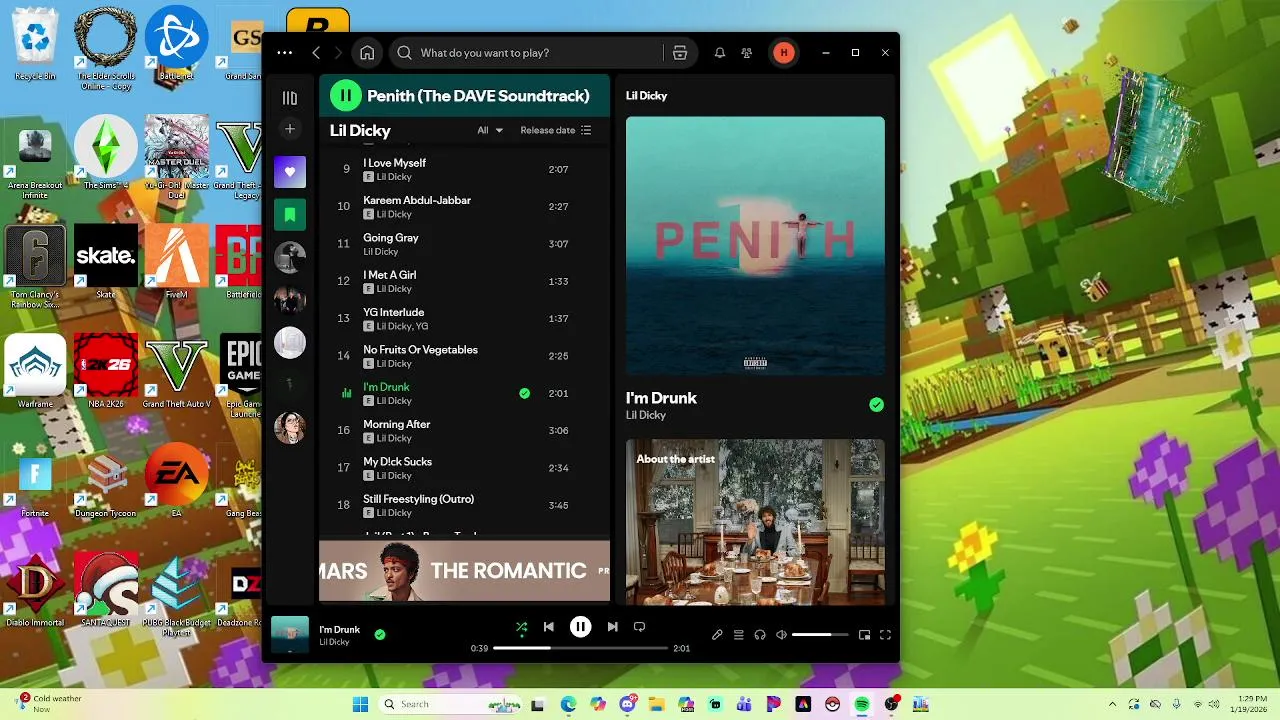The width and height of the screenshot is (1280, 720).
Task: Open the What's New bell notifications
Action: 719,53
